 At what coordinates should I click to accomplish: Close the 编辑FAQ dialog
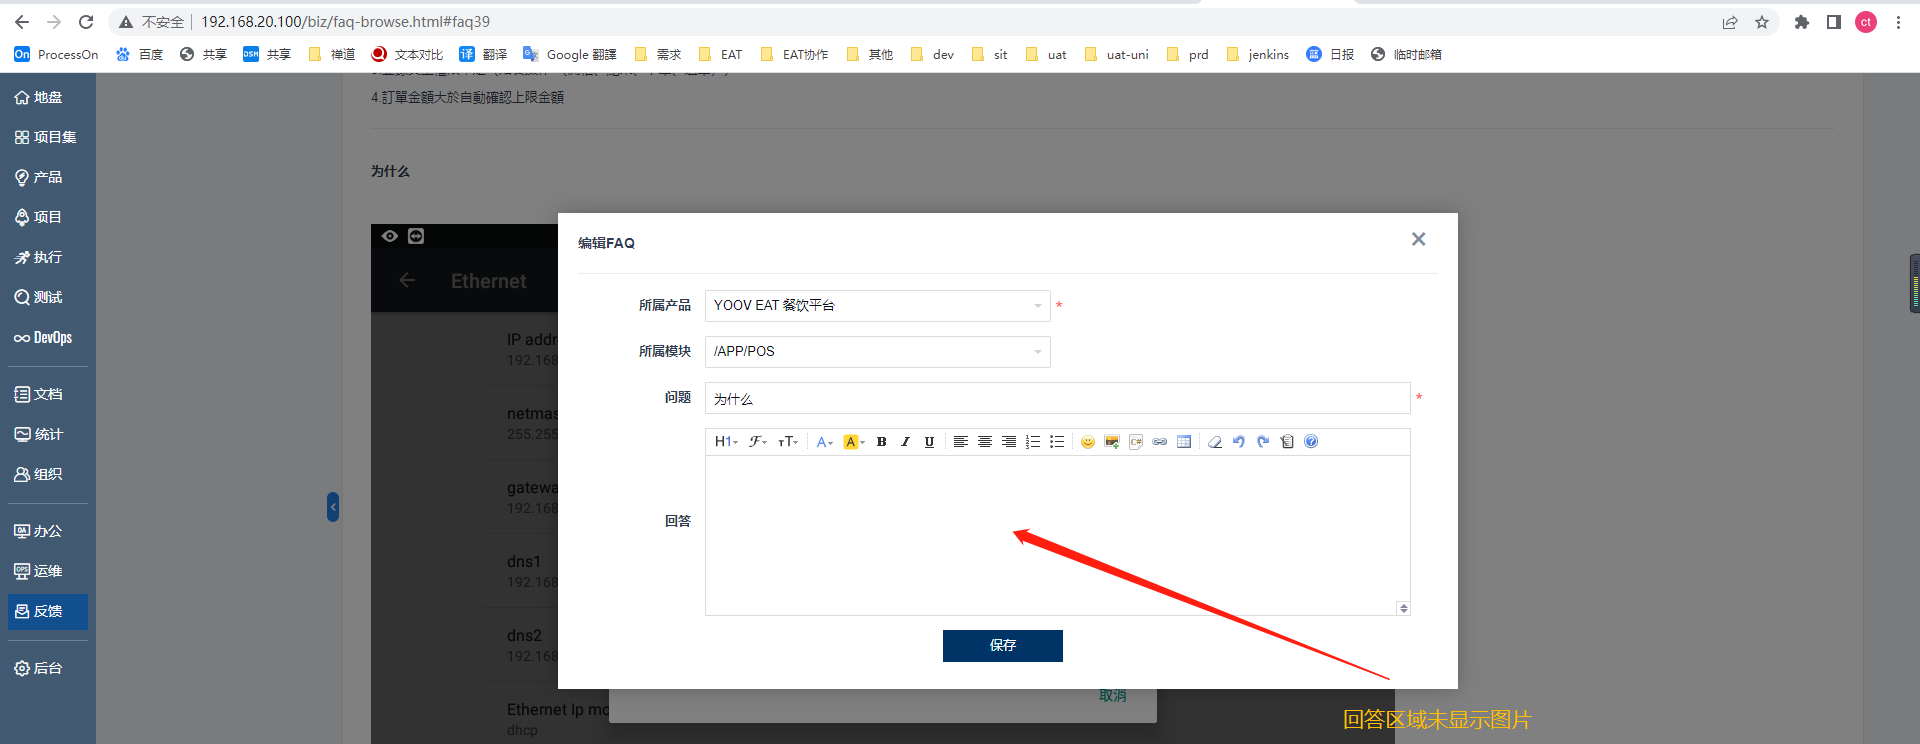[x=1418, y=239]
